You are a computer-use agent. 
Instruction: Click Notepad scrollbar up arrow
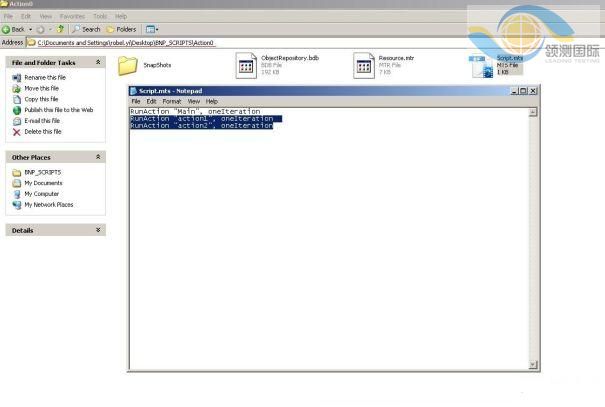pyautogui.click(x=533, y=112)
